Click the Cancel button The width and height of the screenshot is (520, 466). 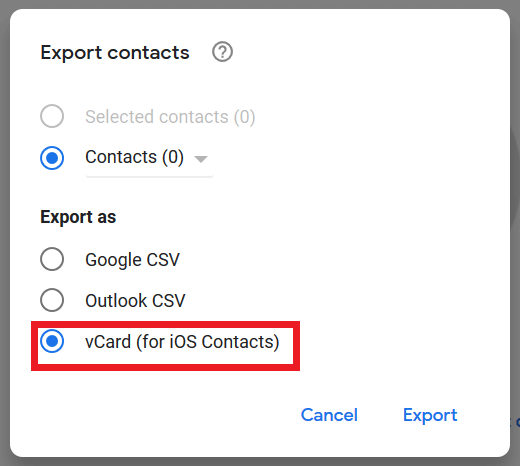tap(329, 415)
